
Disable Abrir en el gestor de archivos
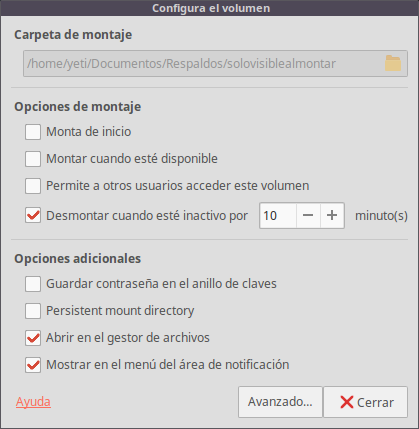tap(33, 338)
